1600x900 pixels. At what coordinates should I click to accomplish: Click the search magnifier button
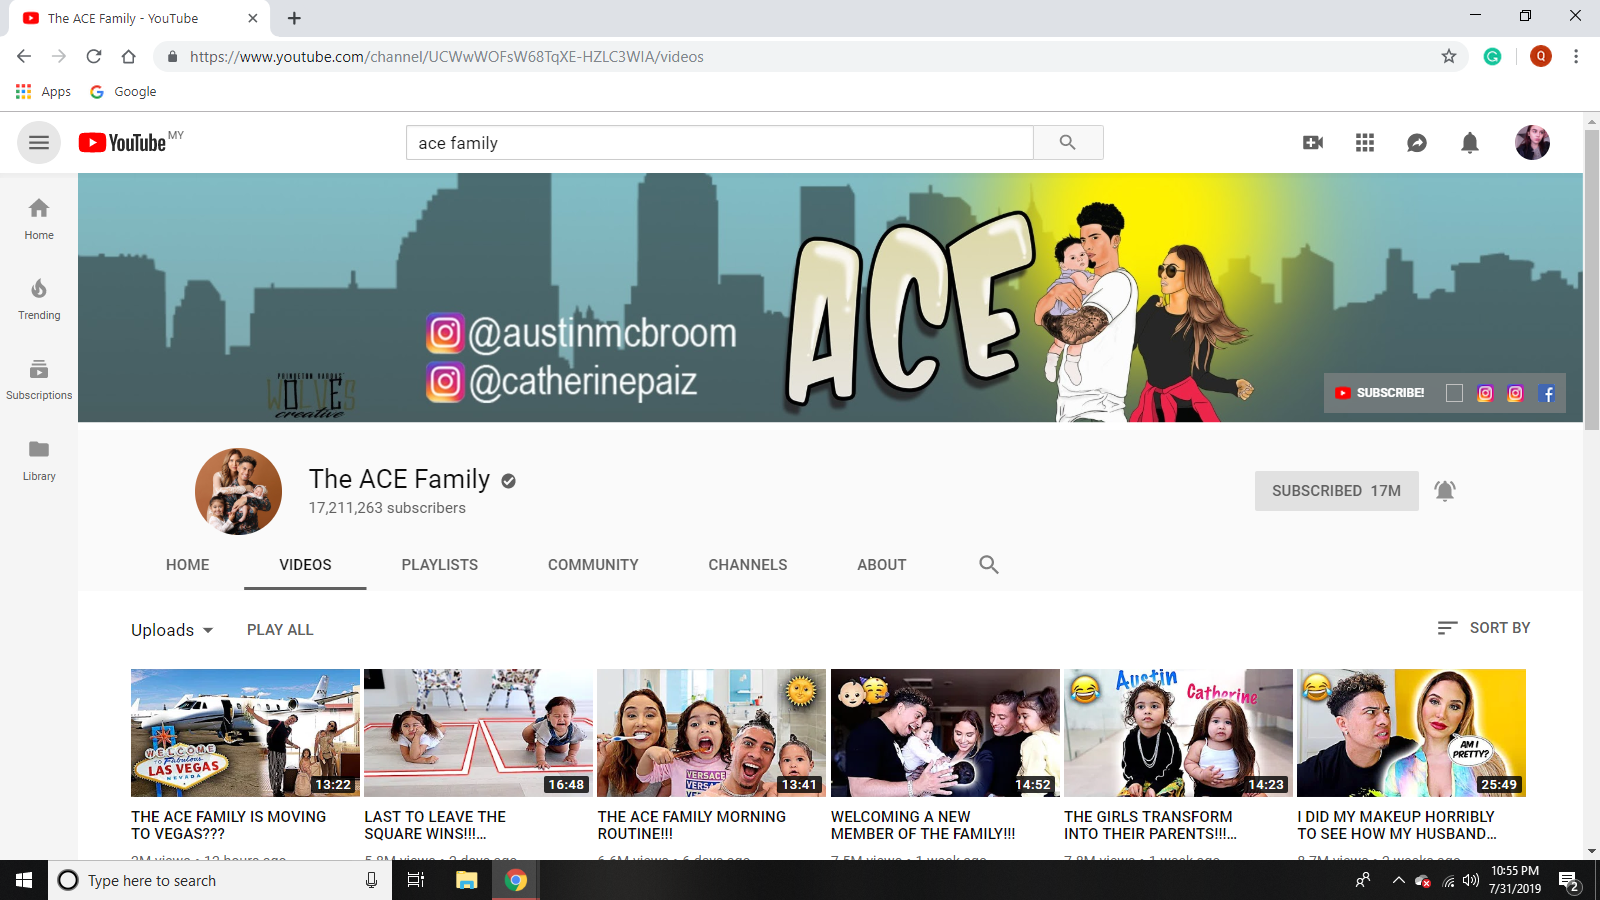point(1068,143)
